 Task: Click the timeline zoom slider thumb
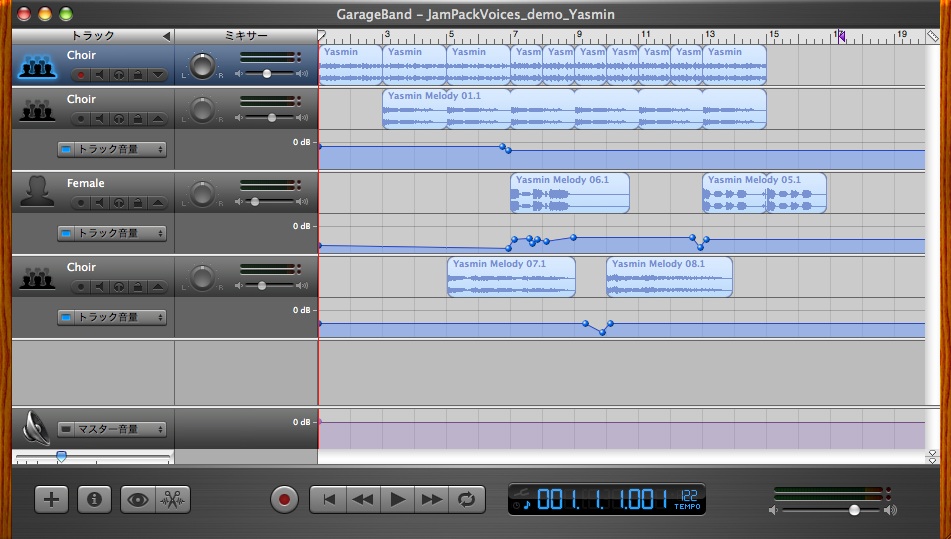[61, 456]
